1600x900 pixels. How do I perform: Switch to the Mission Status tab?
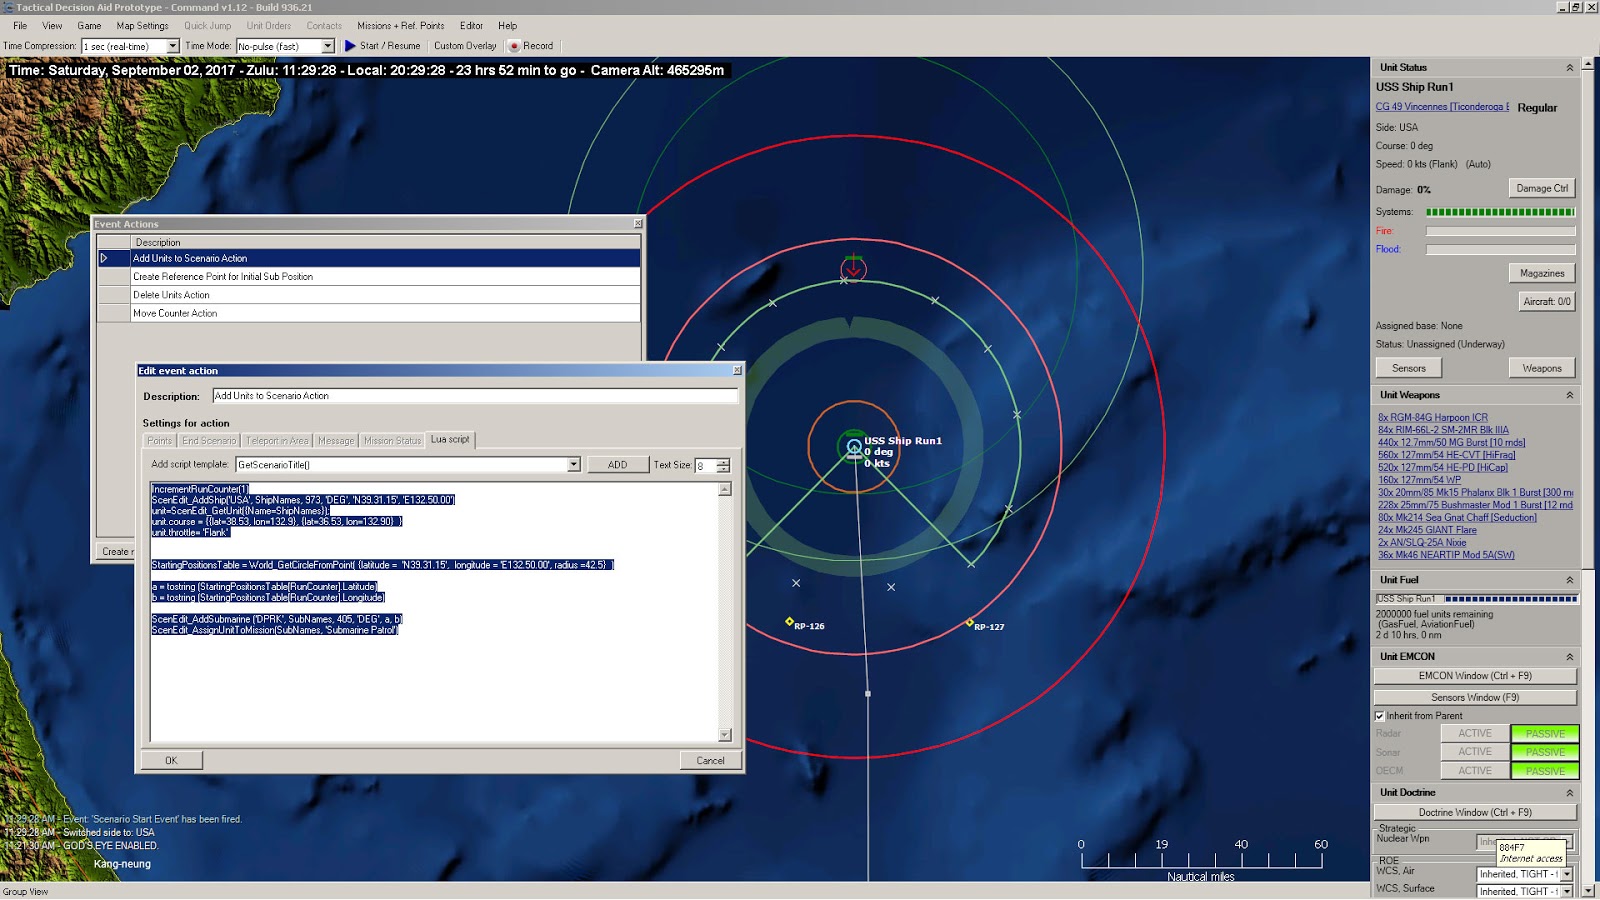[x=392, y=441]
